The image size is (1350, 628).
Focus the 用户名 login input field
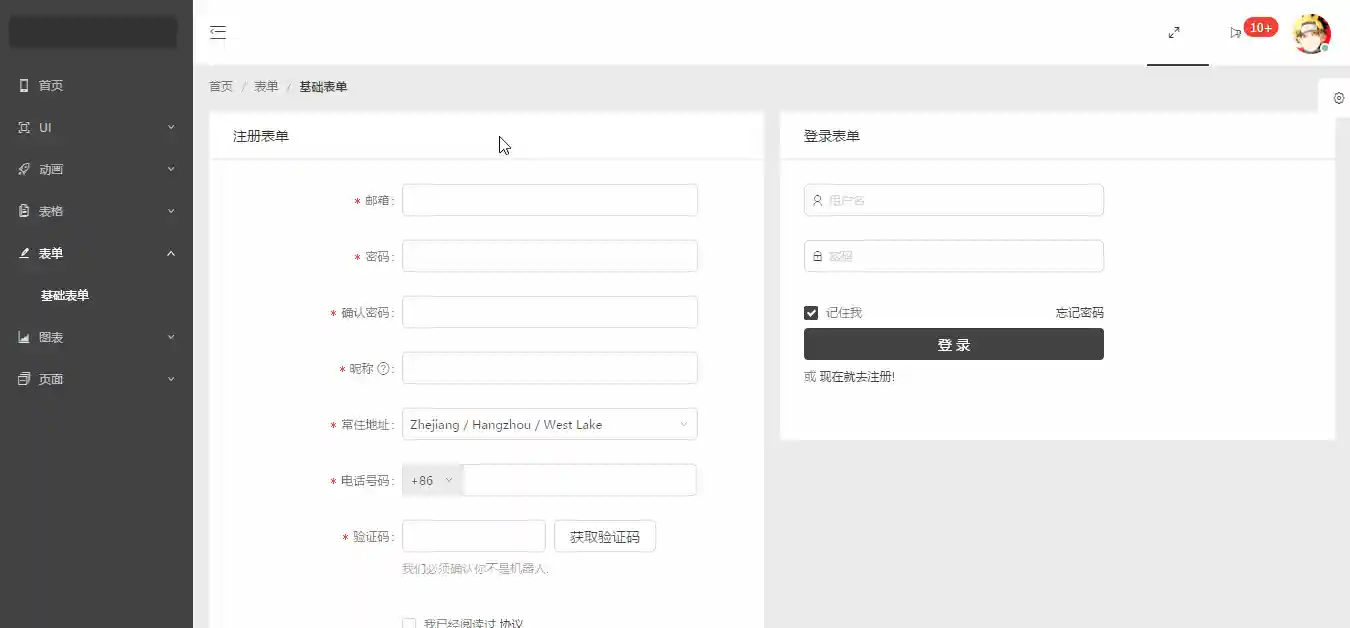[954, 200]
